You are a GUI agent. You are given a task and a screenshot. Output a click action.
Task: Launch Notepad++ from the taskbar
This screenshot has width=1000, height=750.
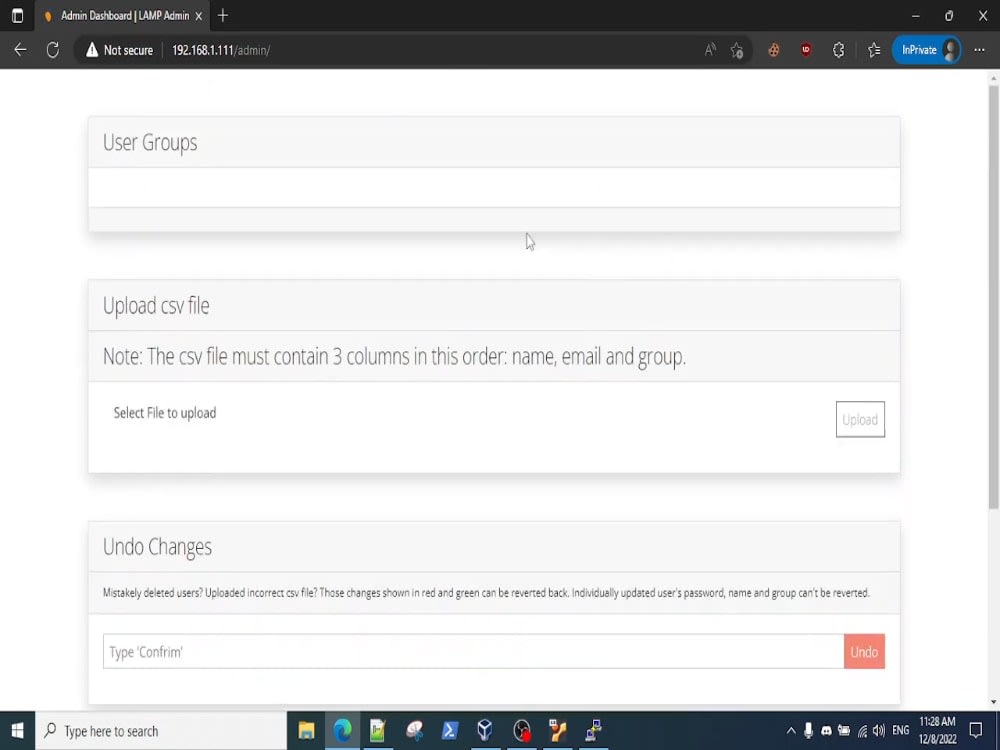coord(377,731)
